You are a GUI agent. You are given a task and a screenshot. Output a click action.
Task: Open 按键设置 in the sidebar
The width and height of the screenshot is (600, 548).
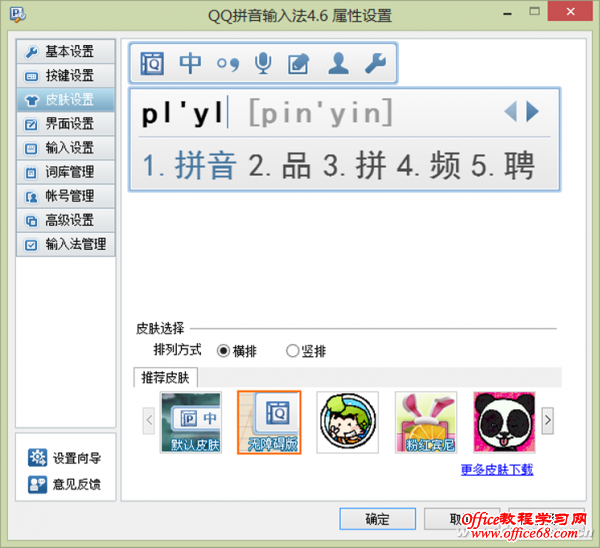point(65,76)
